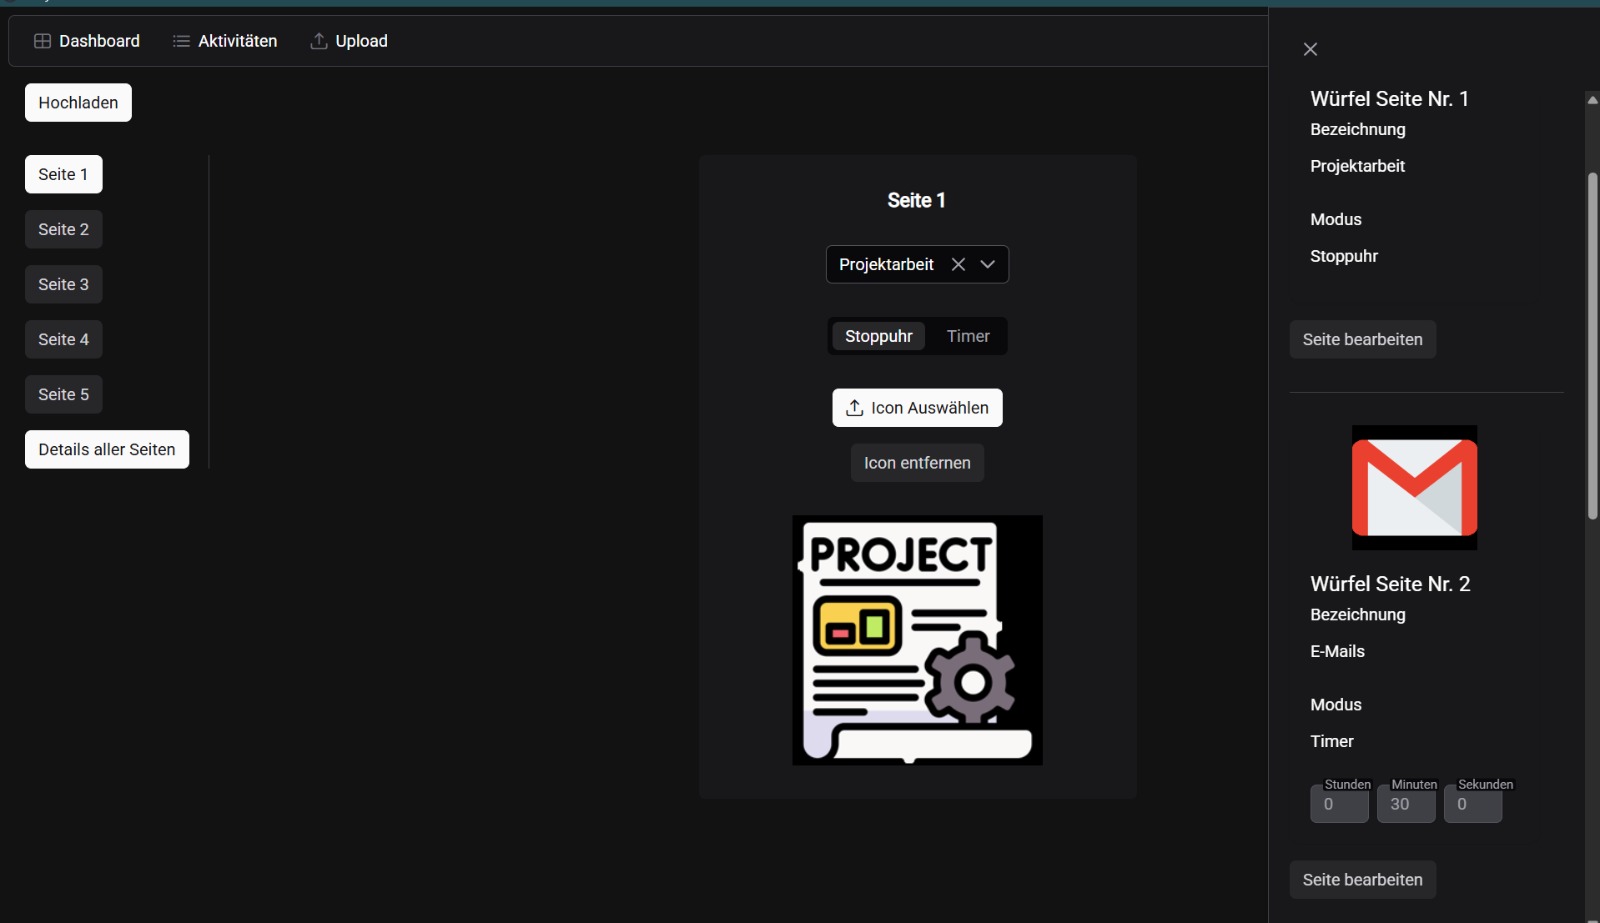1600x923 pixels.
Task: Close the side panel with X icon
Action: pyautogui.click(x=1310, y=49)
